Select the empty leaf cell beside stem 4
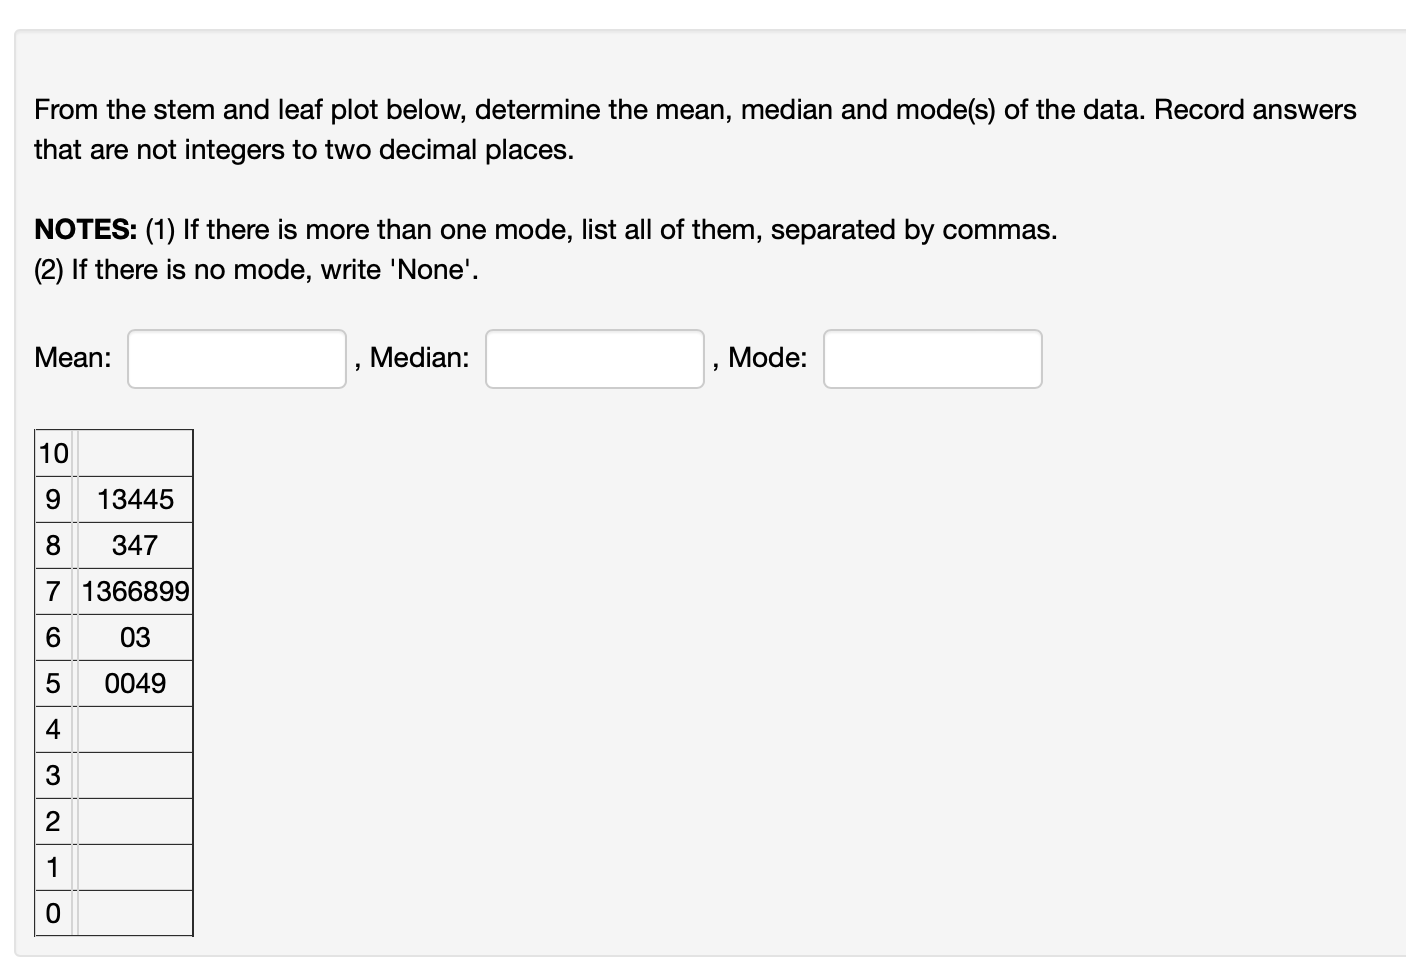Image resolution: width=1406 pixels, height=974 pixels. point(135,729)
